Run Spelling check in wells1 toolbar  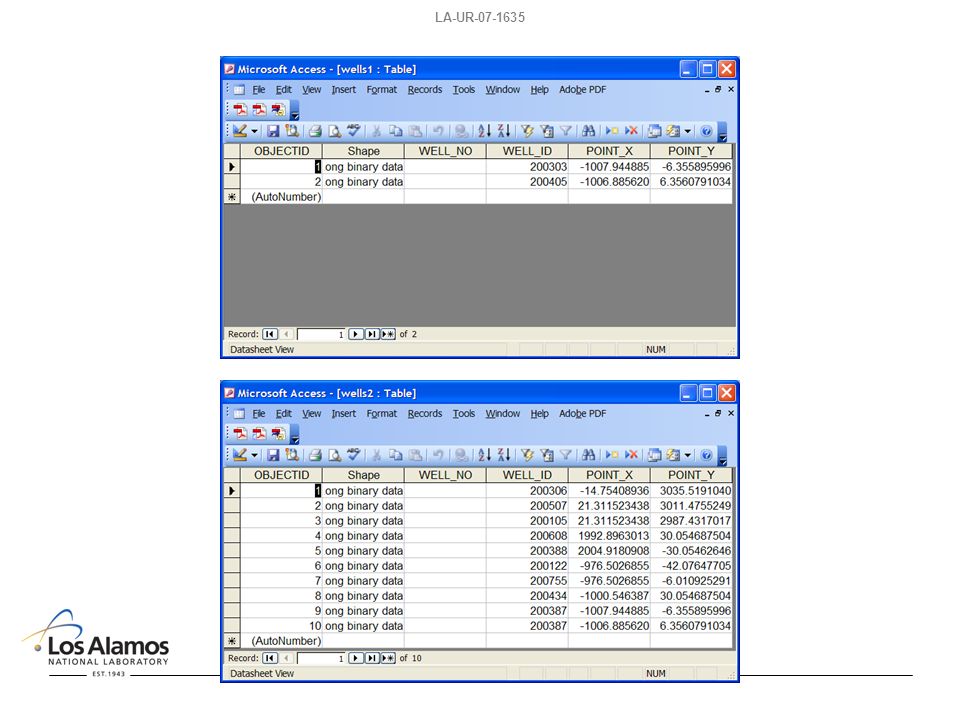[353, 130]
